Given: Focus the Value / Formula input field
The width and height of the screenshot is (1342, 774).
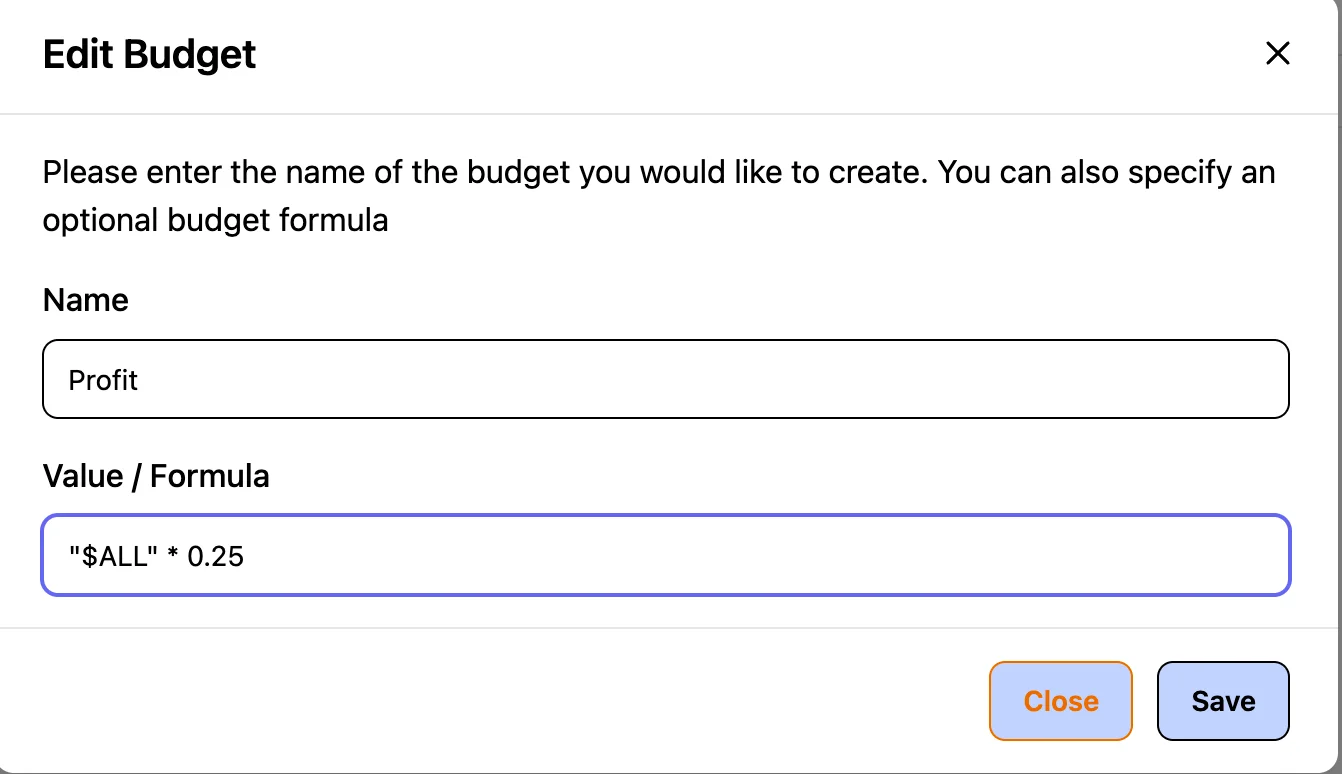Looking at the screenshot, I should point(665,555).
